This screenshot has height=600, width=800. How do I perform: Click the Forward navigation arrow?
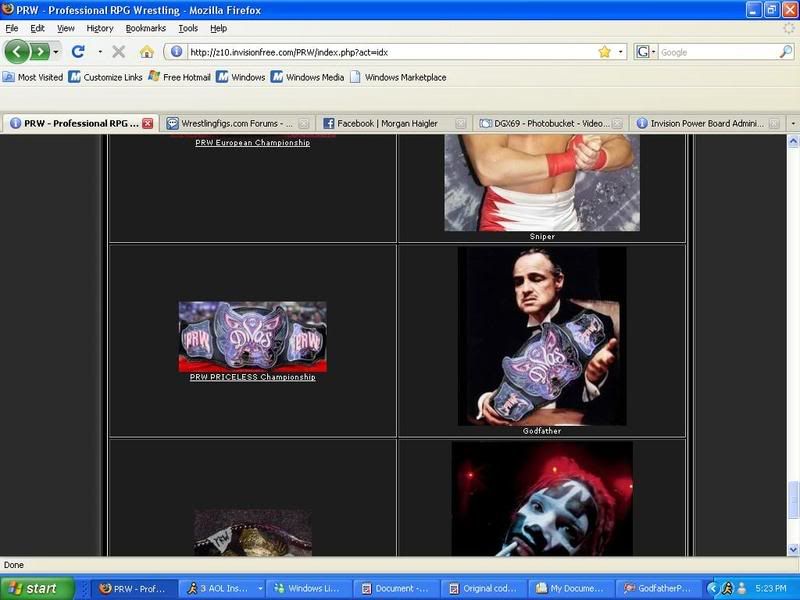[39, 51]
